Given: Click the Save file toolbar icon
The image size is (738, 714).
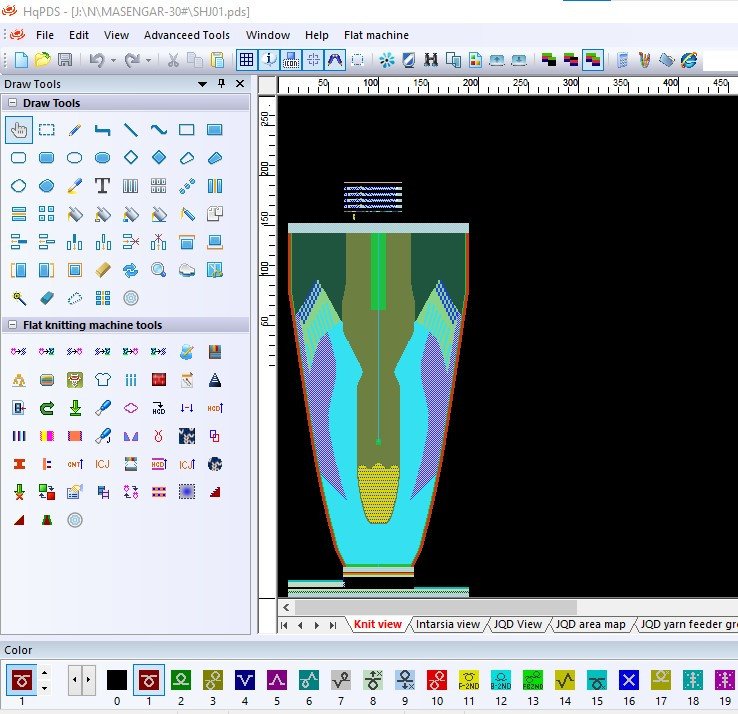Looking at the screenshot, I should pos(65,60).
